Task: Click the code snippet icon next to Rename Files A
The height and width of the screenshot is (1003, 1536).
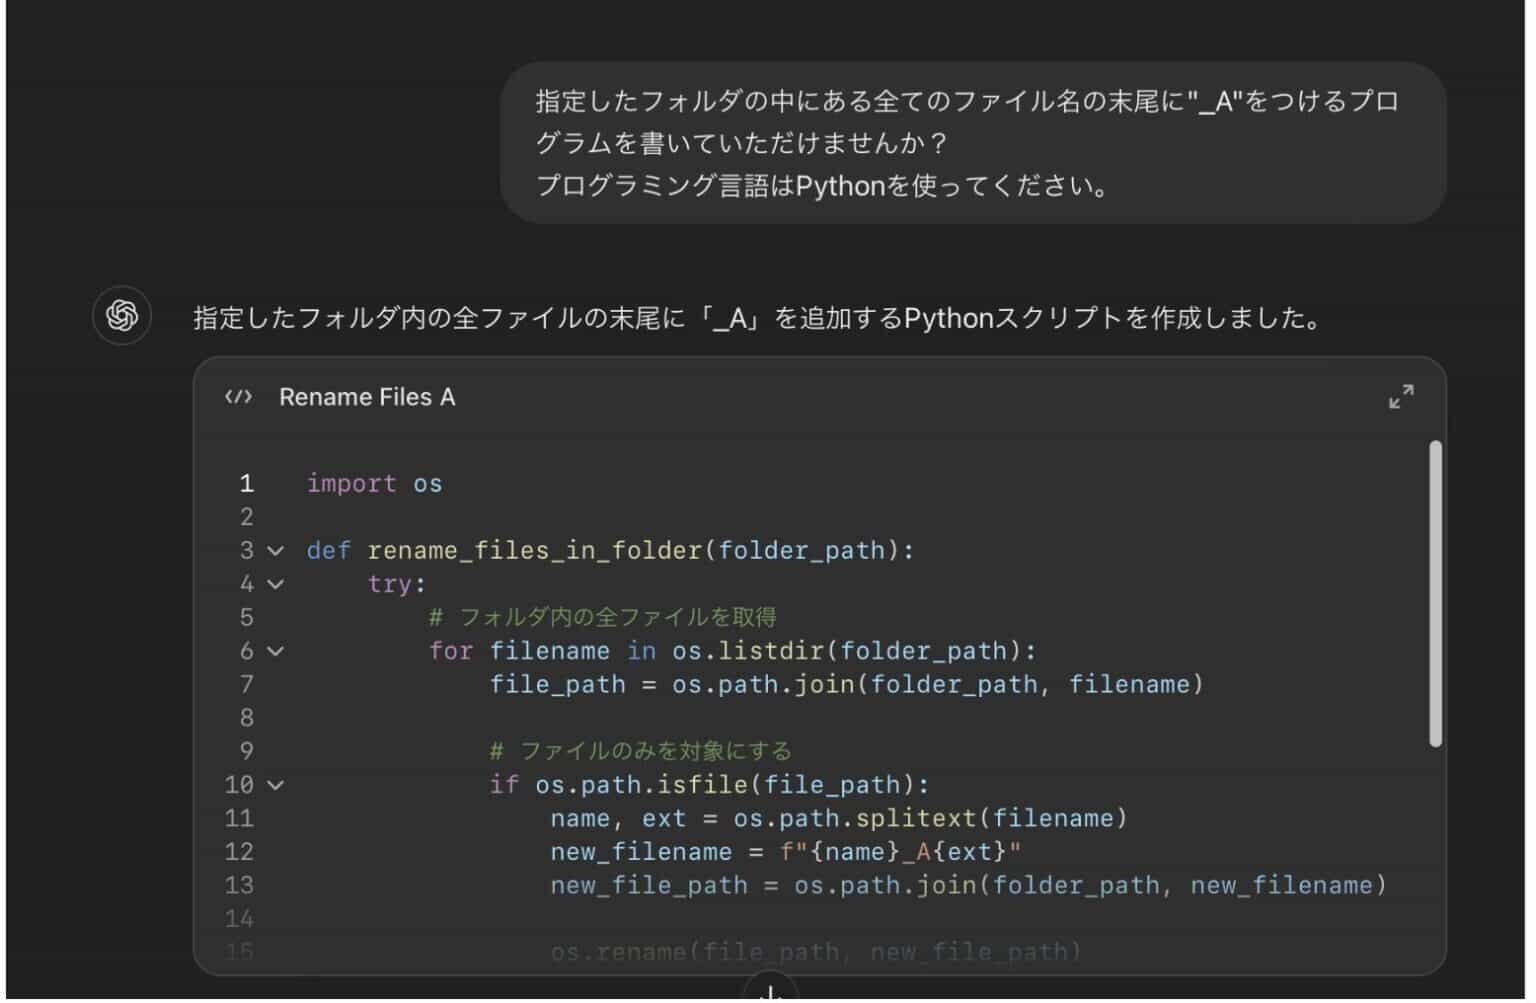Action: point(237,396)
